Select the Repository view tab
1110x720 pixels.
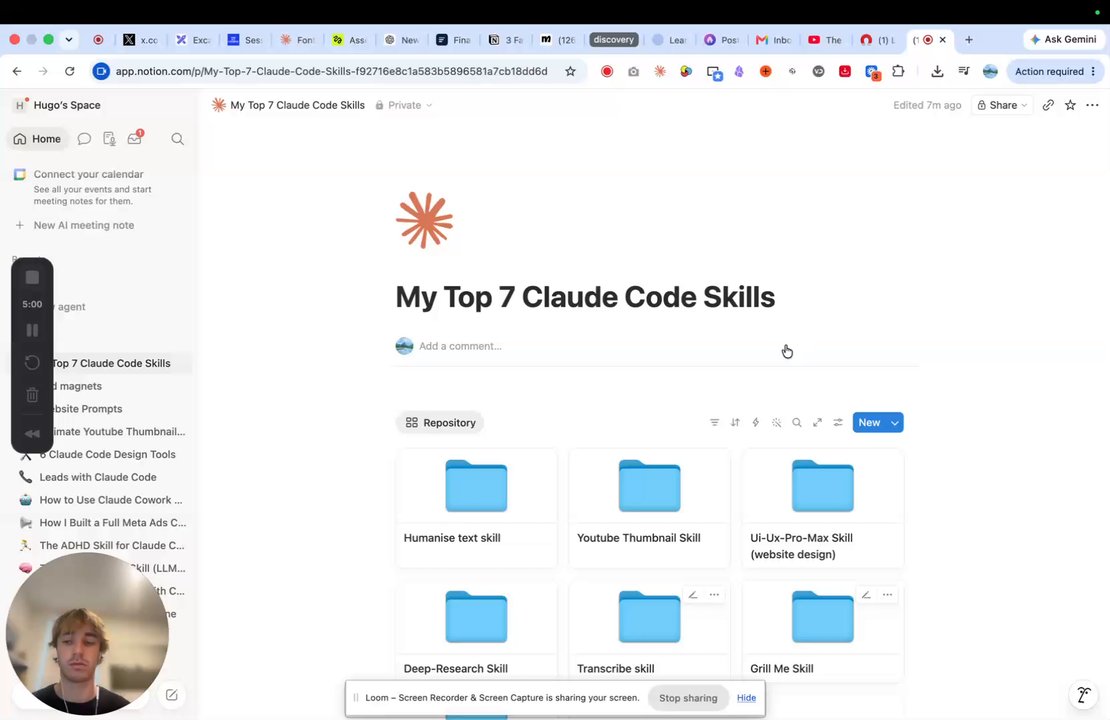[440, 423]
